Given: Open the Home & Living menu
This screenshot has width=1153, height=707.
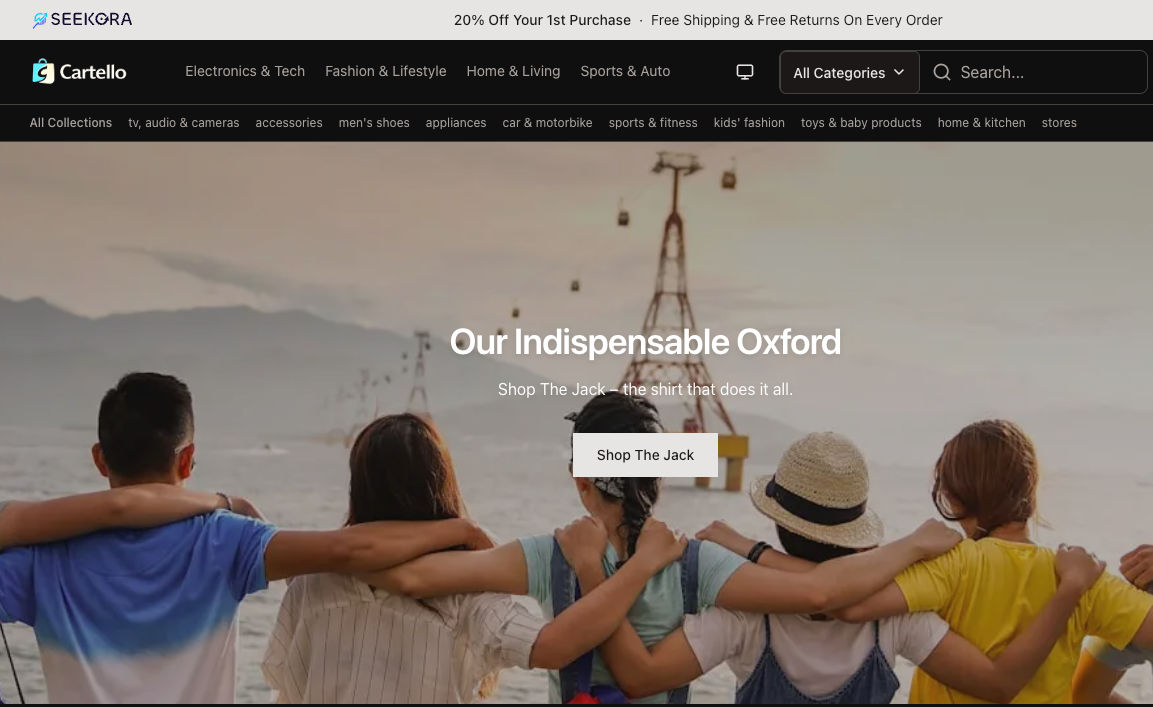Looking at the screenshot, I should [513, 71].
